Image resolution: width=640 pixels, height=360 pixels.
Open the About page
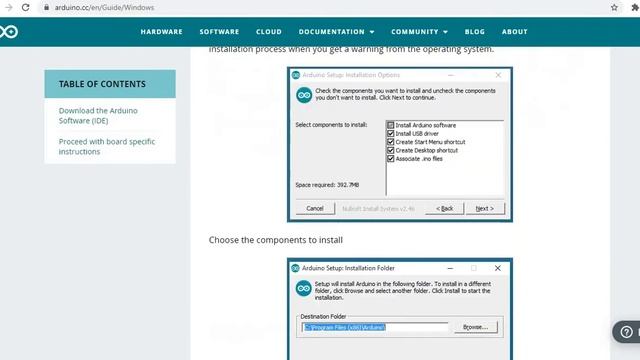click(515, 31)
